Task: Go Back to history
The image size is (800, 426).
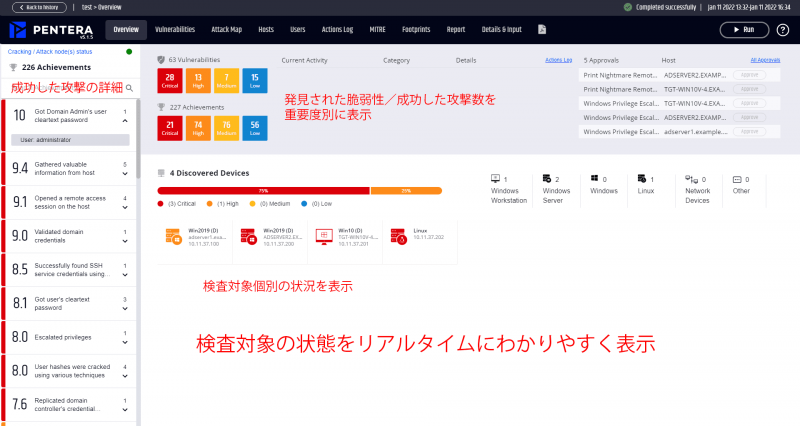Action: (x=39, y=7)
